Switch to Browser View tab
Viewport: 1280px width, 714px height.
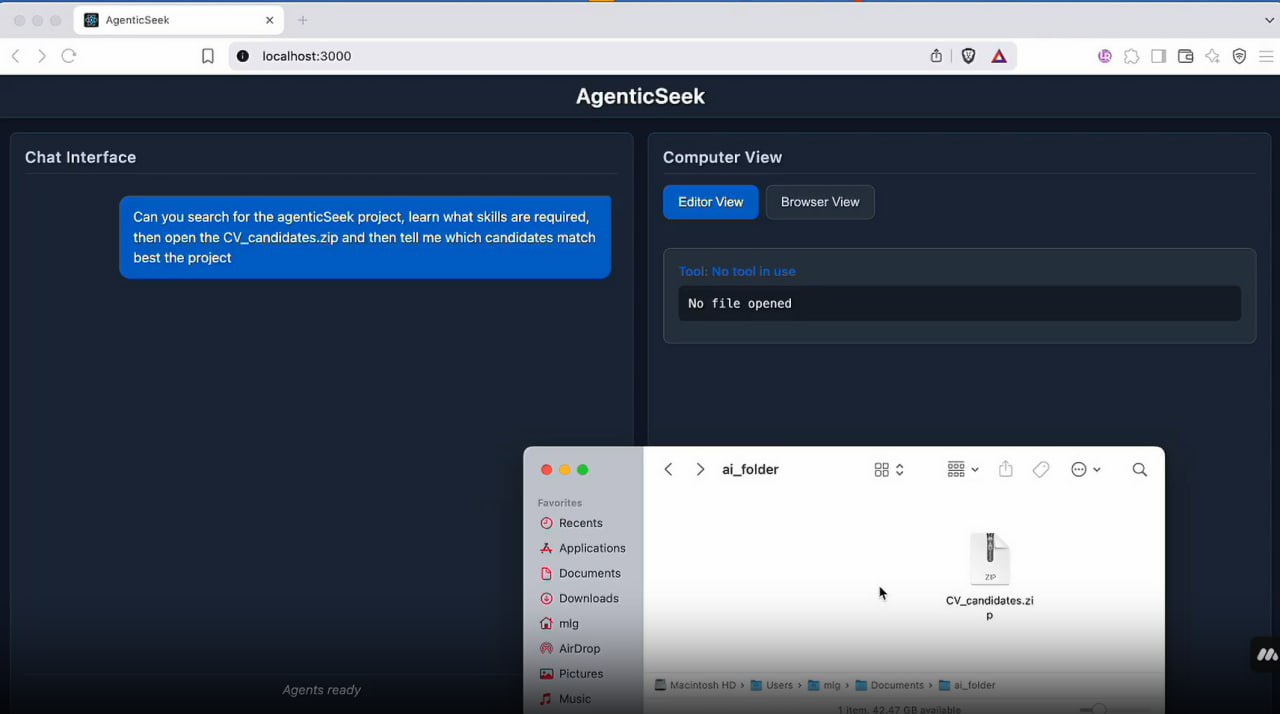click(819, 202)
